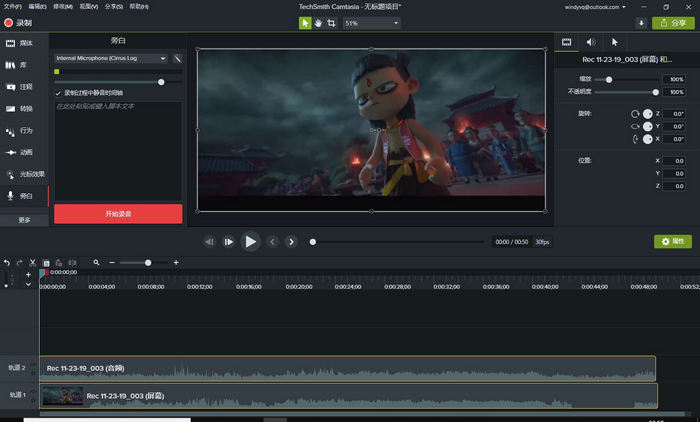Redo action in timeline toolbar

(19, 263)
